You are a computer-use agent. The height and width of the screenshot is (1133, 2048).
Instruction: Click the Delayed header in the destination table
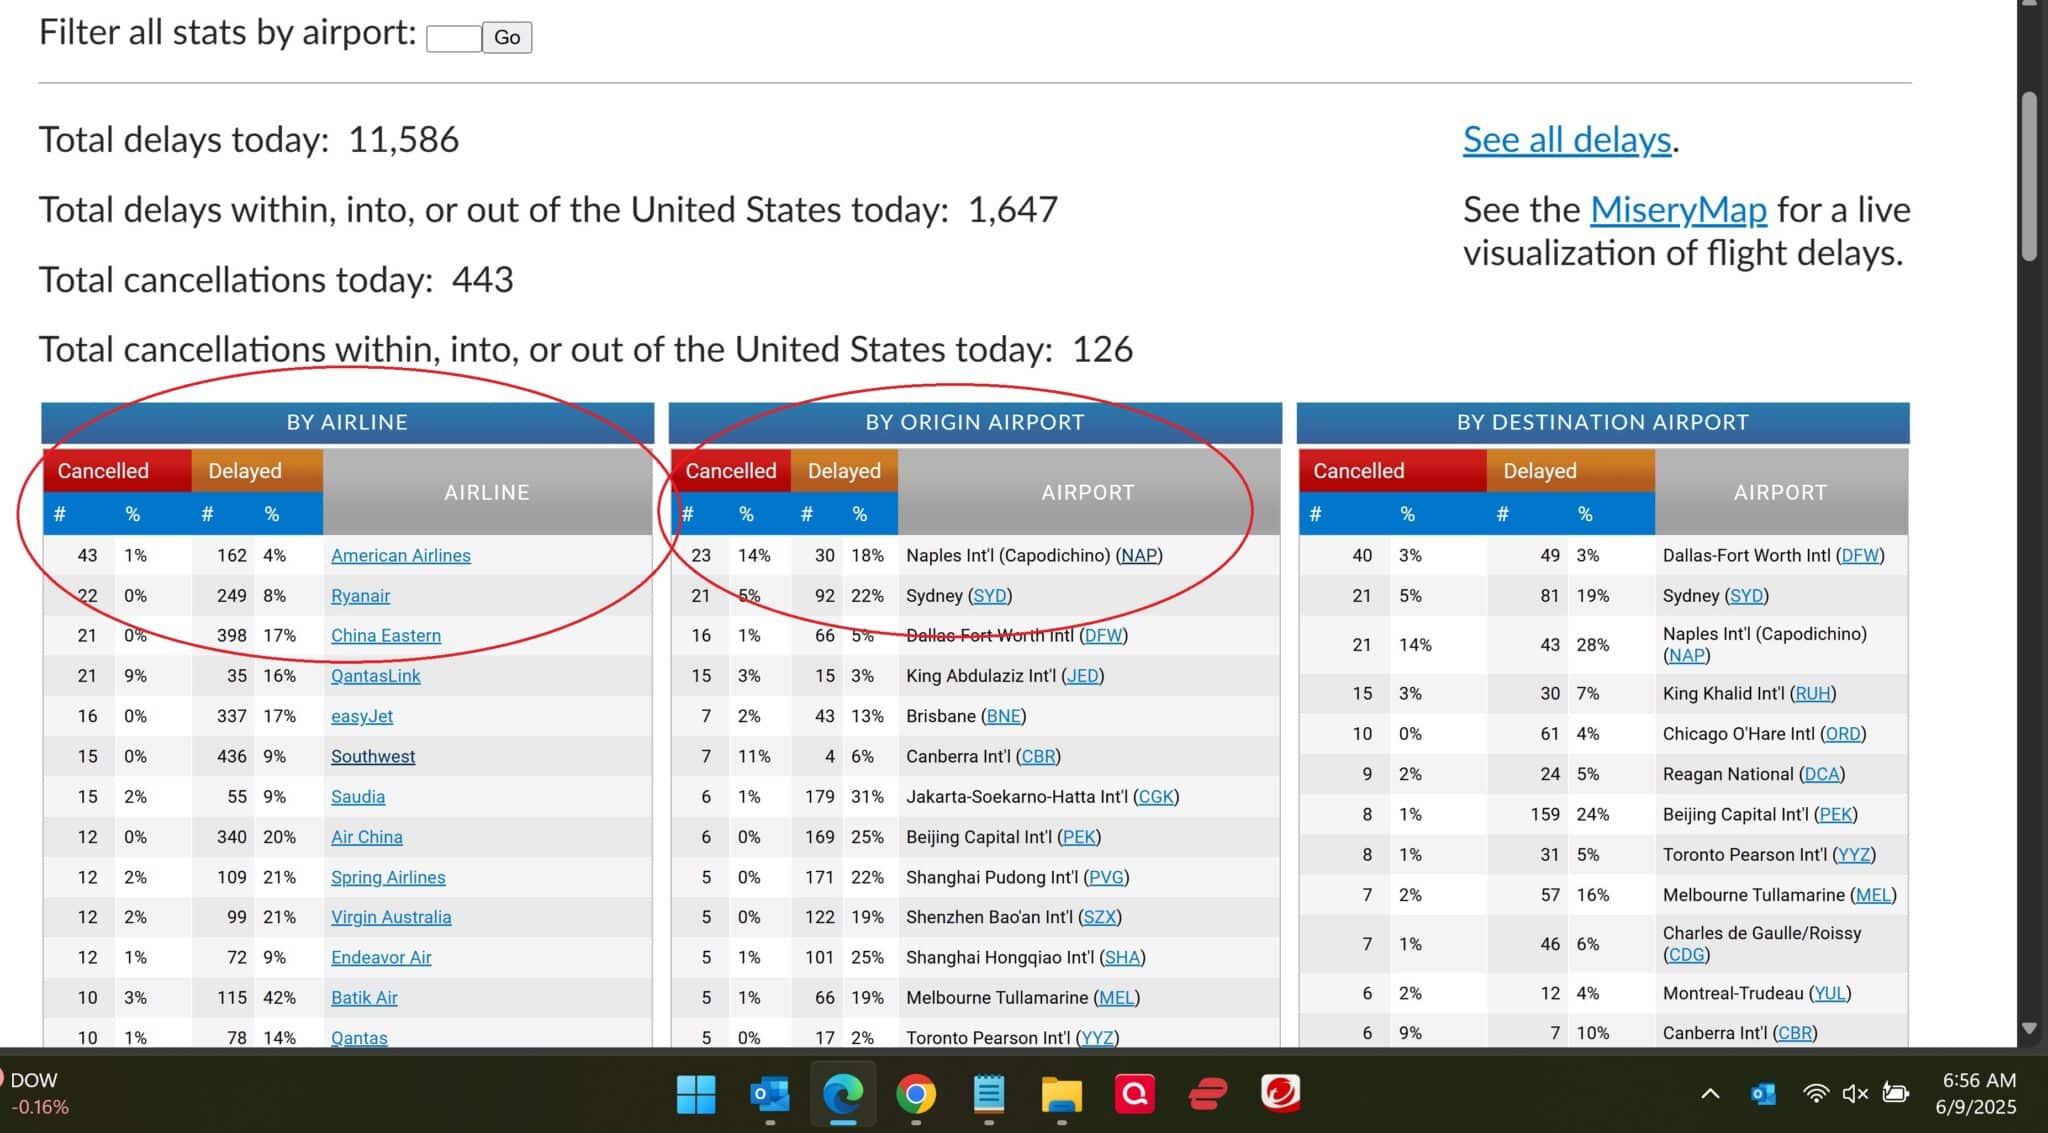pyautogui.click(x=1570, y=471)
